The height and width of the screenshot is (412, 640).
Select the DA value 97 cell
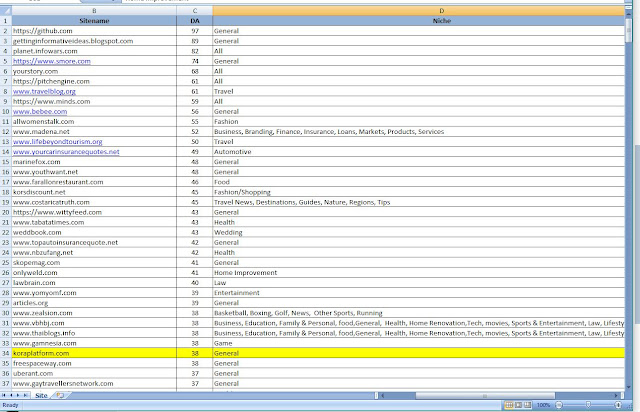pyautogui.click(x=195, y=31)
